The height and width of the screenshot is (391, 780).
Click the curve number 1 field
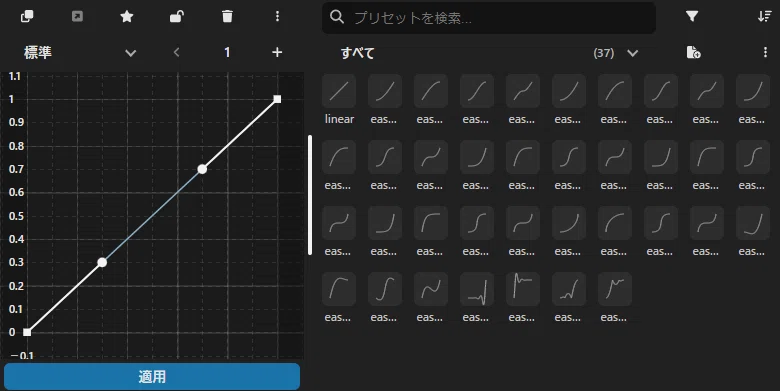tap(227, 52)
